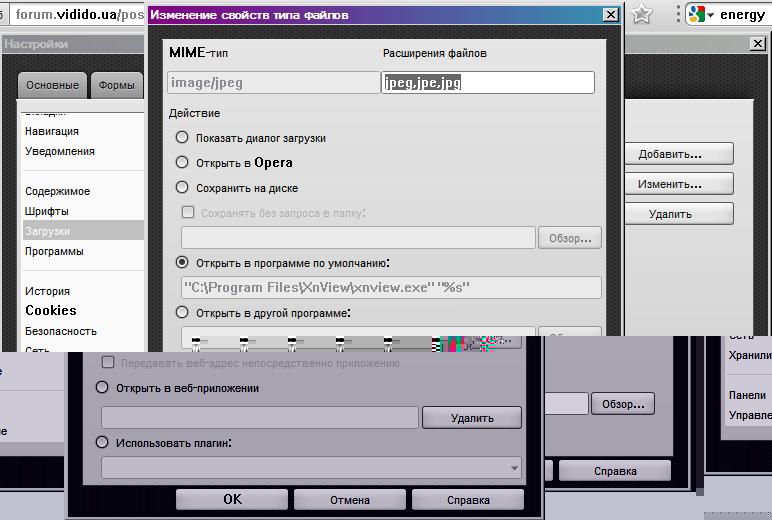Click Справка in file type dialog
The image size is (772, 520).
coord(468,499)
